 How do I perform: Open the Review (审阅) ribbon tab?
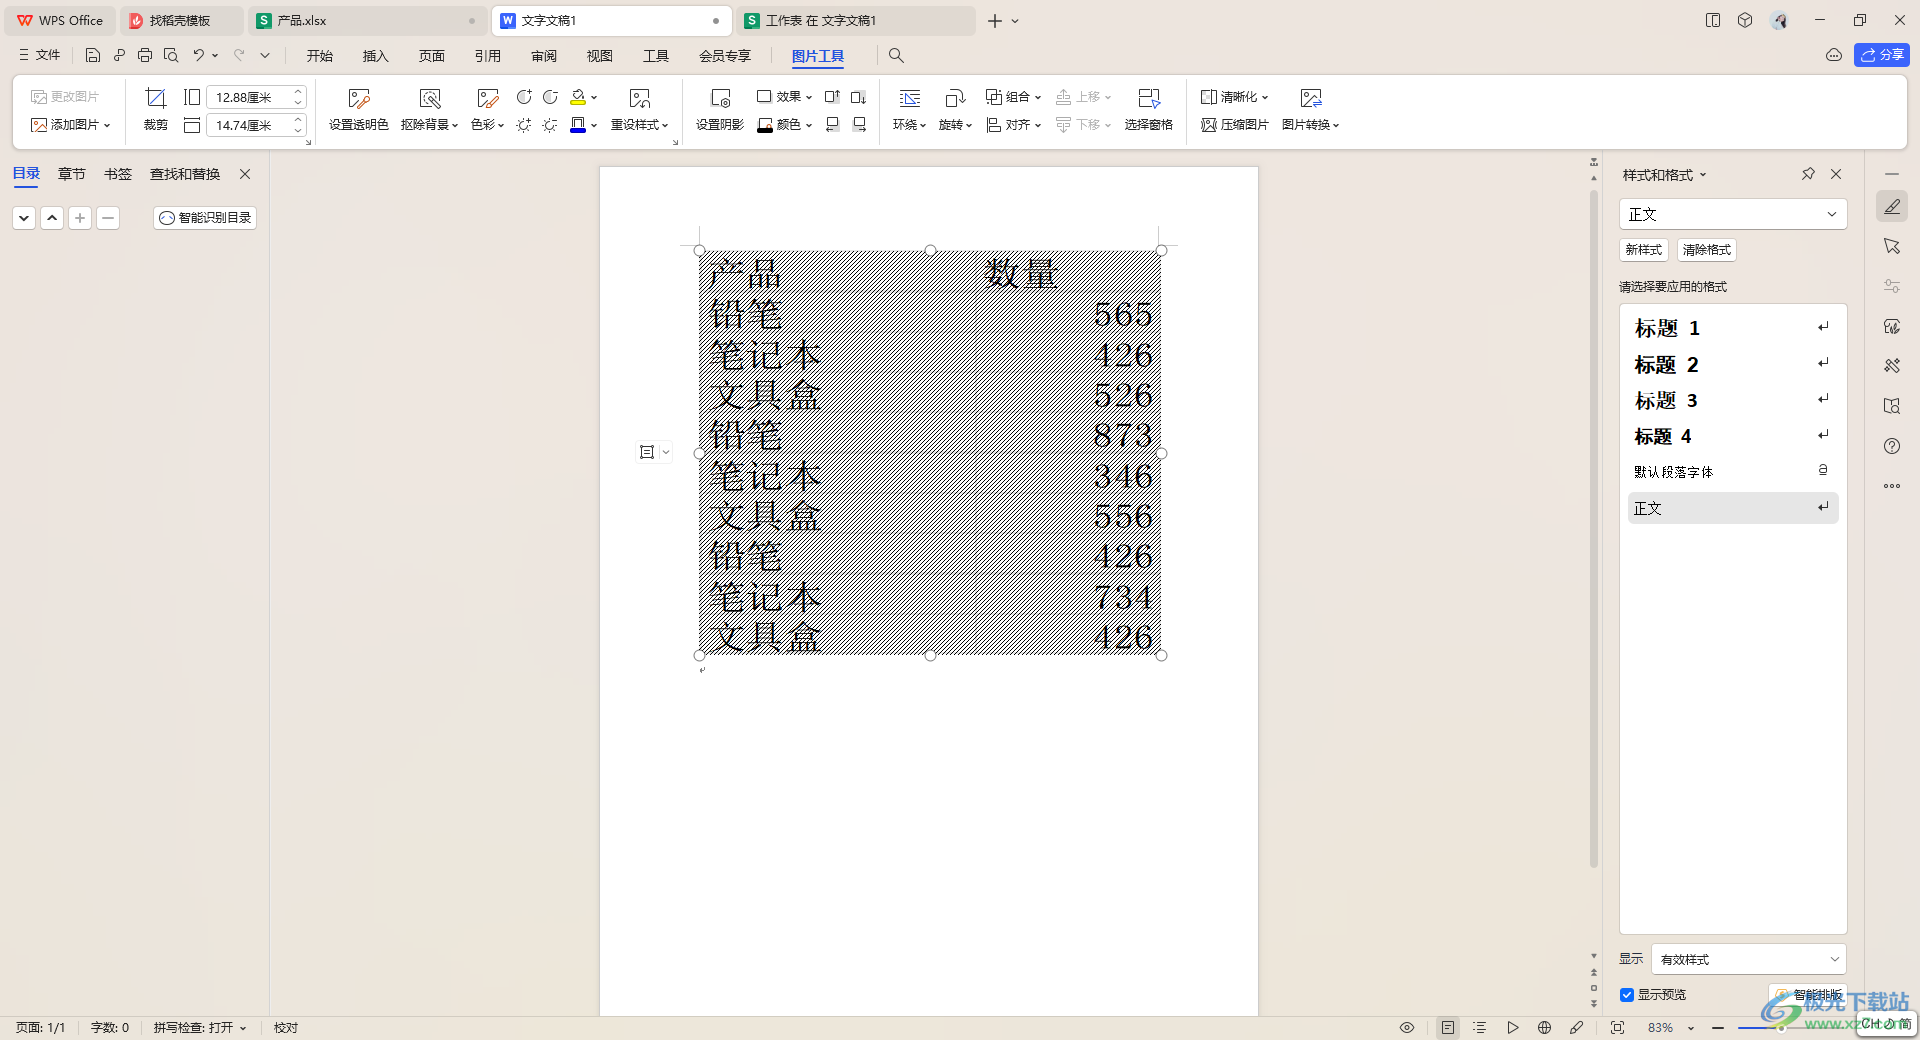point(544,56)
